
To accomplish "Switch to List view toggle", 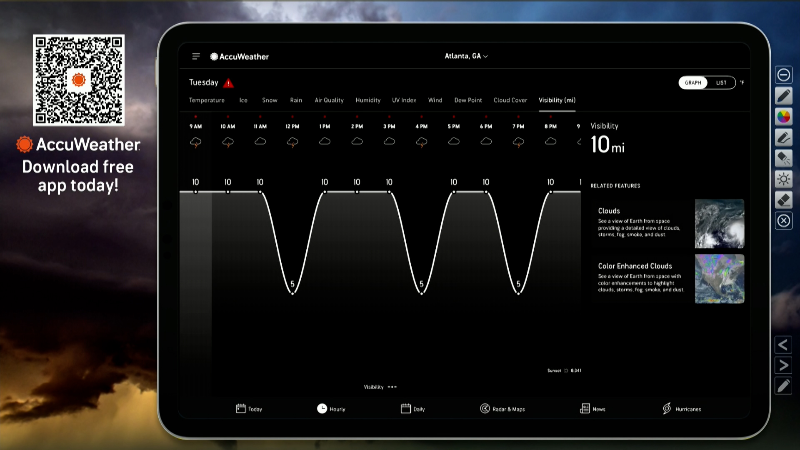I will click(x=721, y=83).
